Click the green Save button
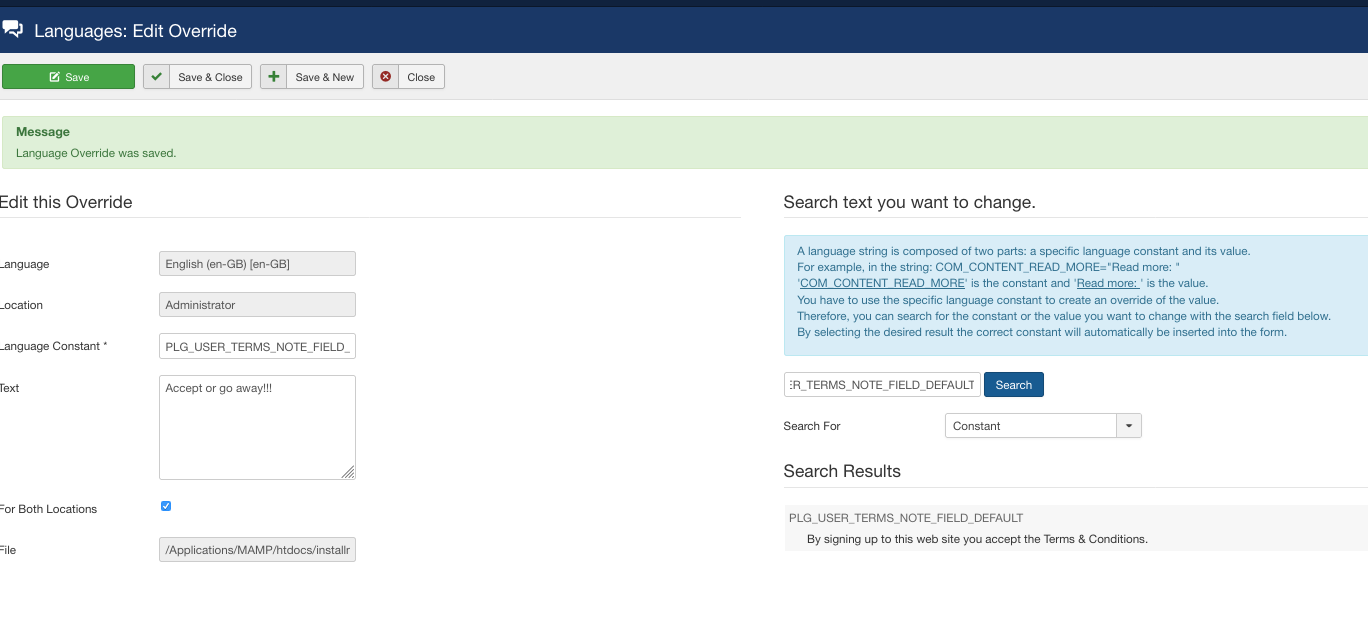 click(68, 77)
